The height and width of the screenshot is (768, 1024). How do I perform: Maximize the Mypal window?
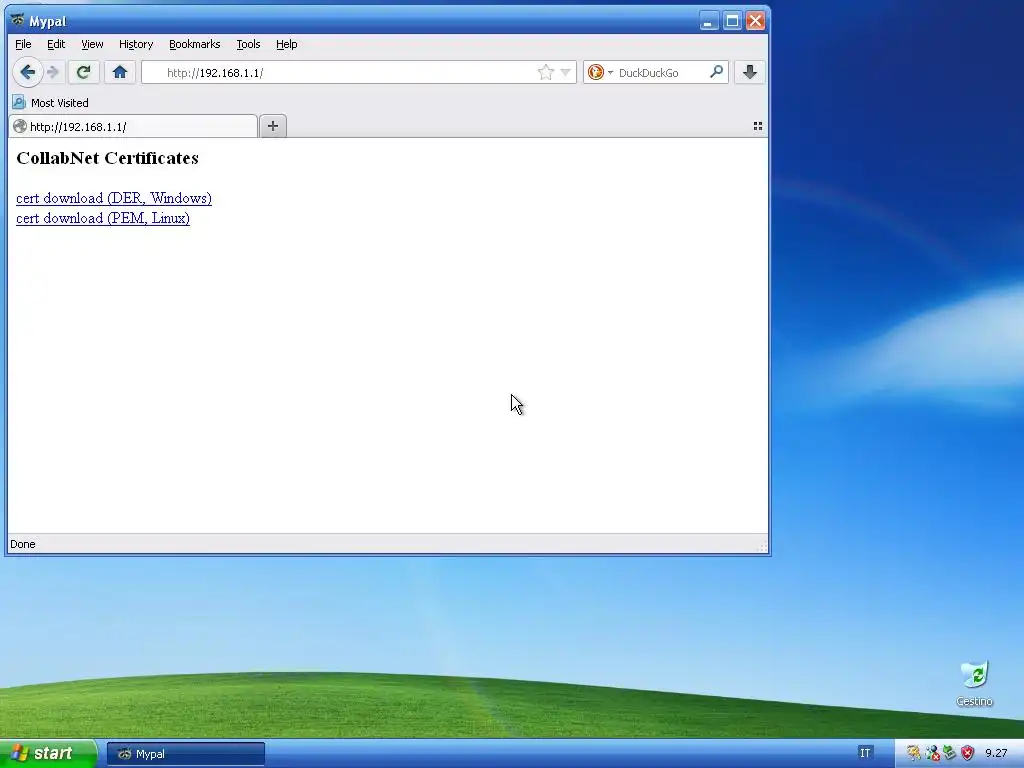(733, 21)
